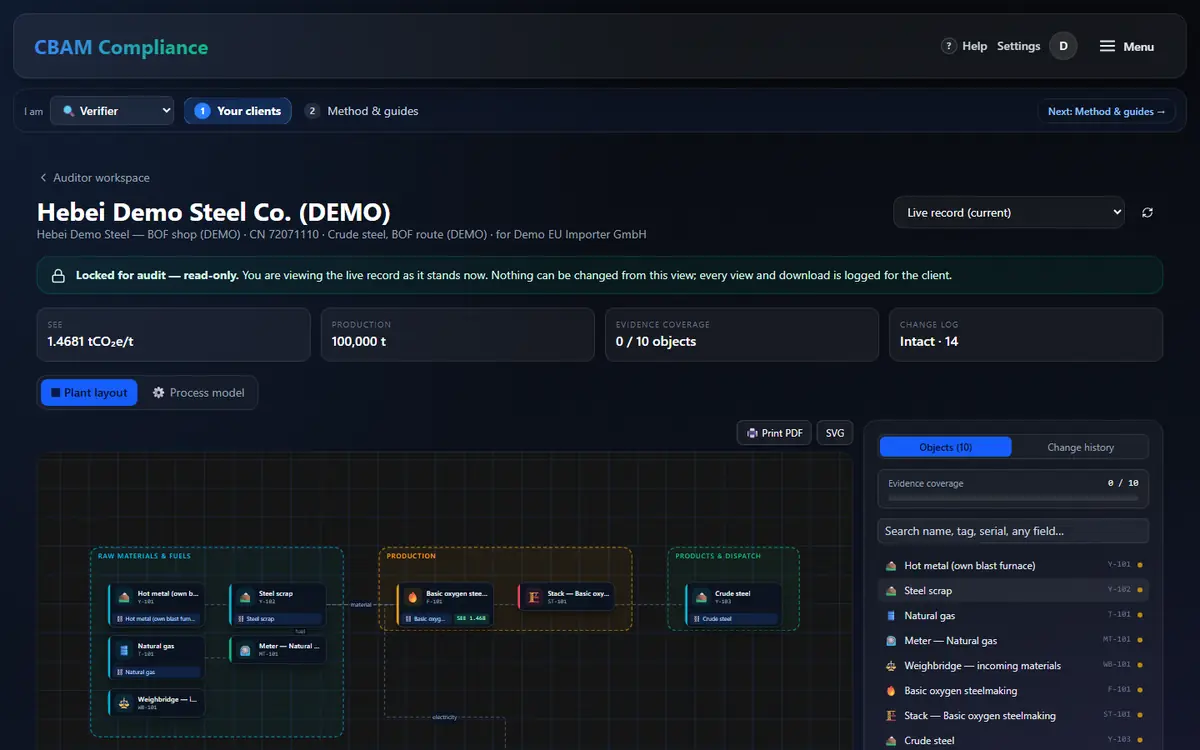1200x750 pixels.
Task: Open the Live record (current) dropdown
Action: pos(1009,213)
